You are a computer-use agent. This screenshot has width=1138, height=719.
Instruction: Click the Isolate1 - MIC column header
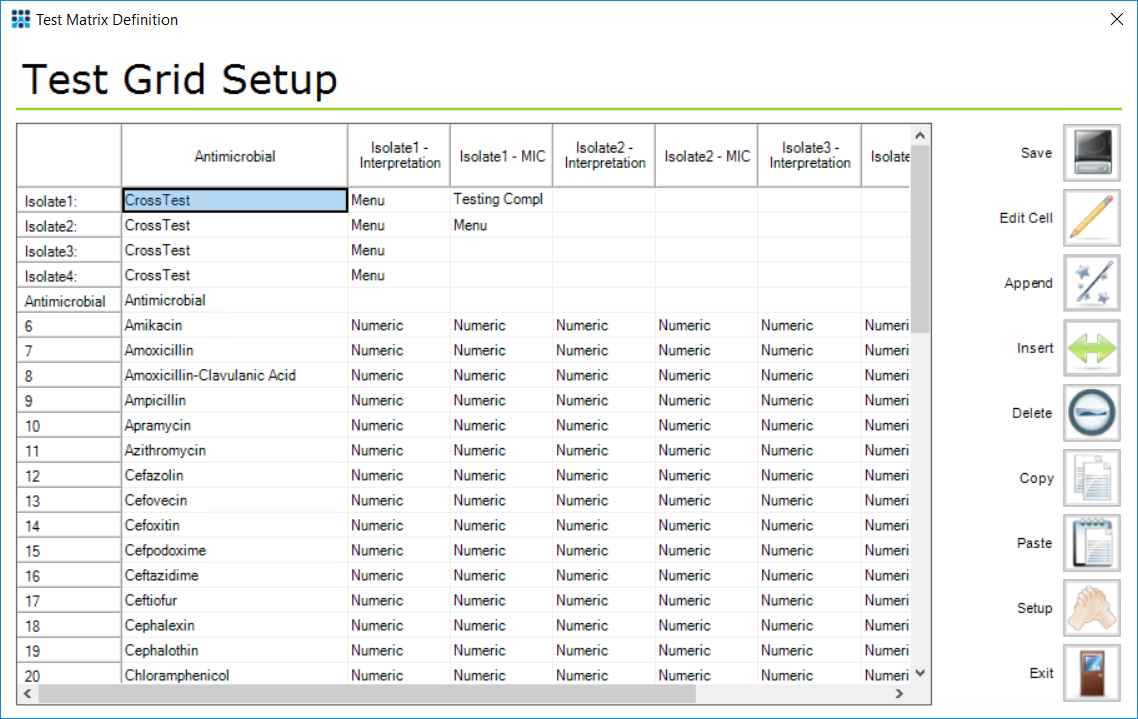coord(500,155)
